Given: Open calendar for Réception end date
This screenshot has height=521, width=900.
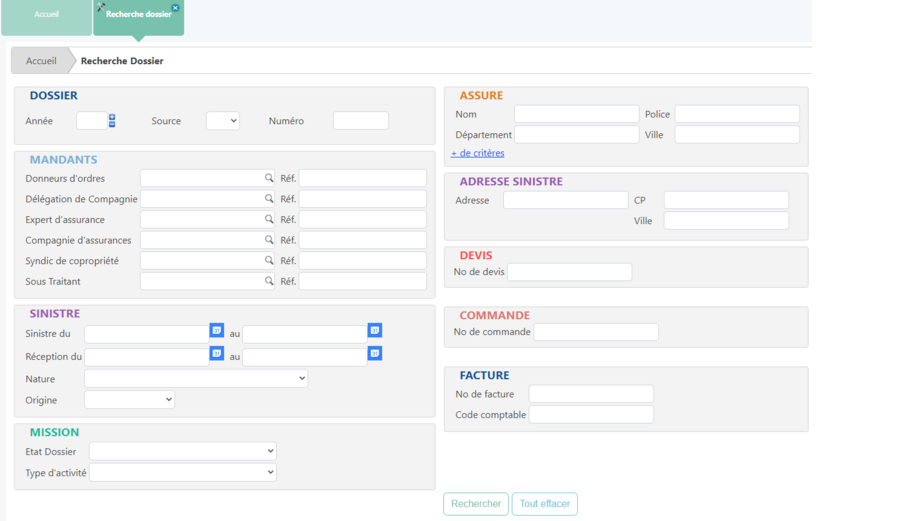Looking at the screenshot, I should point(374,353).
